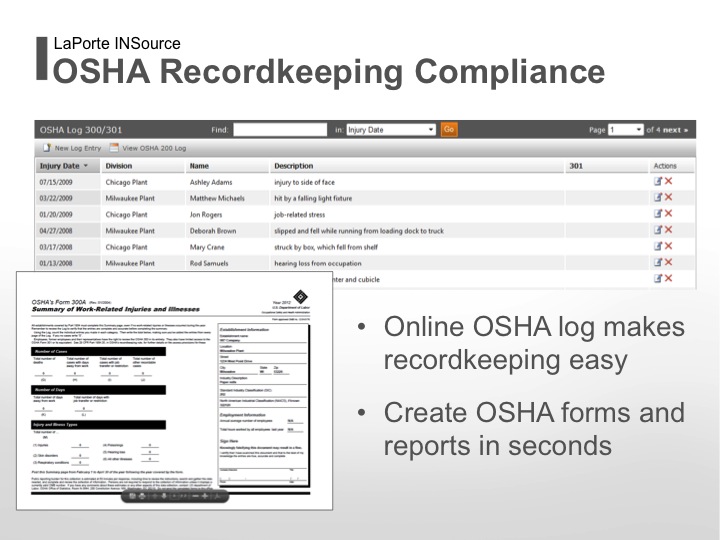The height and width of the screenshot is (540, 720).
Task: Click description 'hearing loss from occupation'
Action: [x=317, y=263]
